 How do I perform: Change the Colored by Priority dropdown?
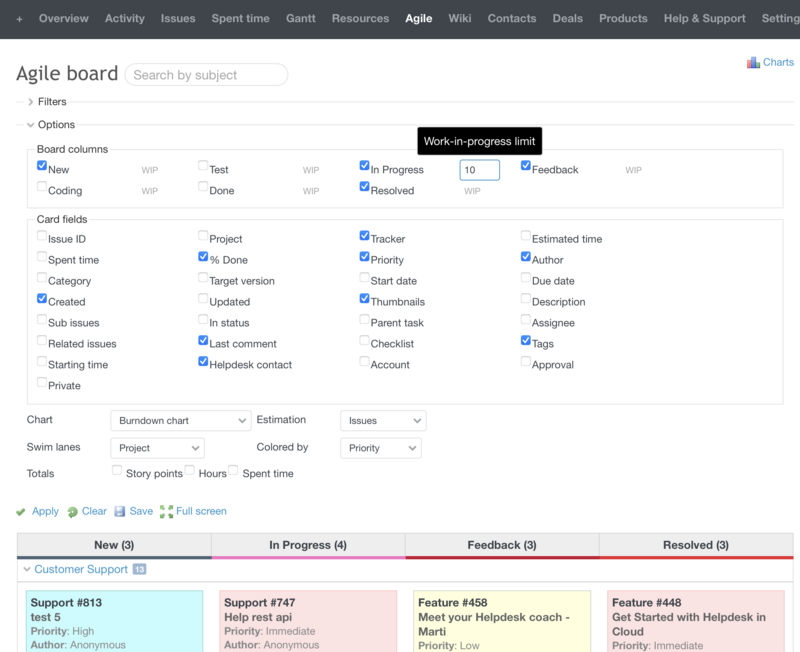tap(380, 448)
